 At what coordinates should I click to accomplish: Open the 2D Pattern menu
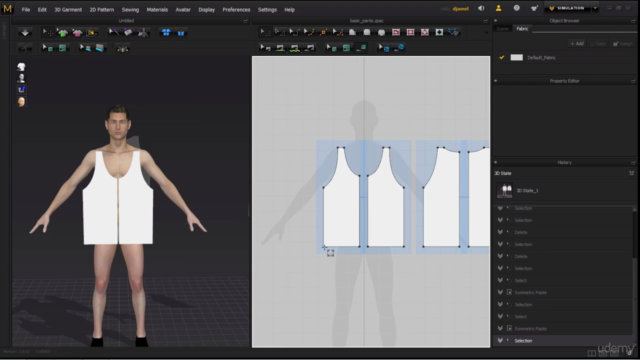point(102,9)
